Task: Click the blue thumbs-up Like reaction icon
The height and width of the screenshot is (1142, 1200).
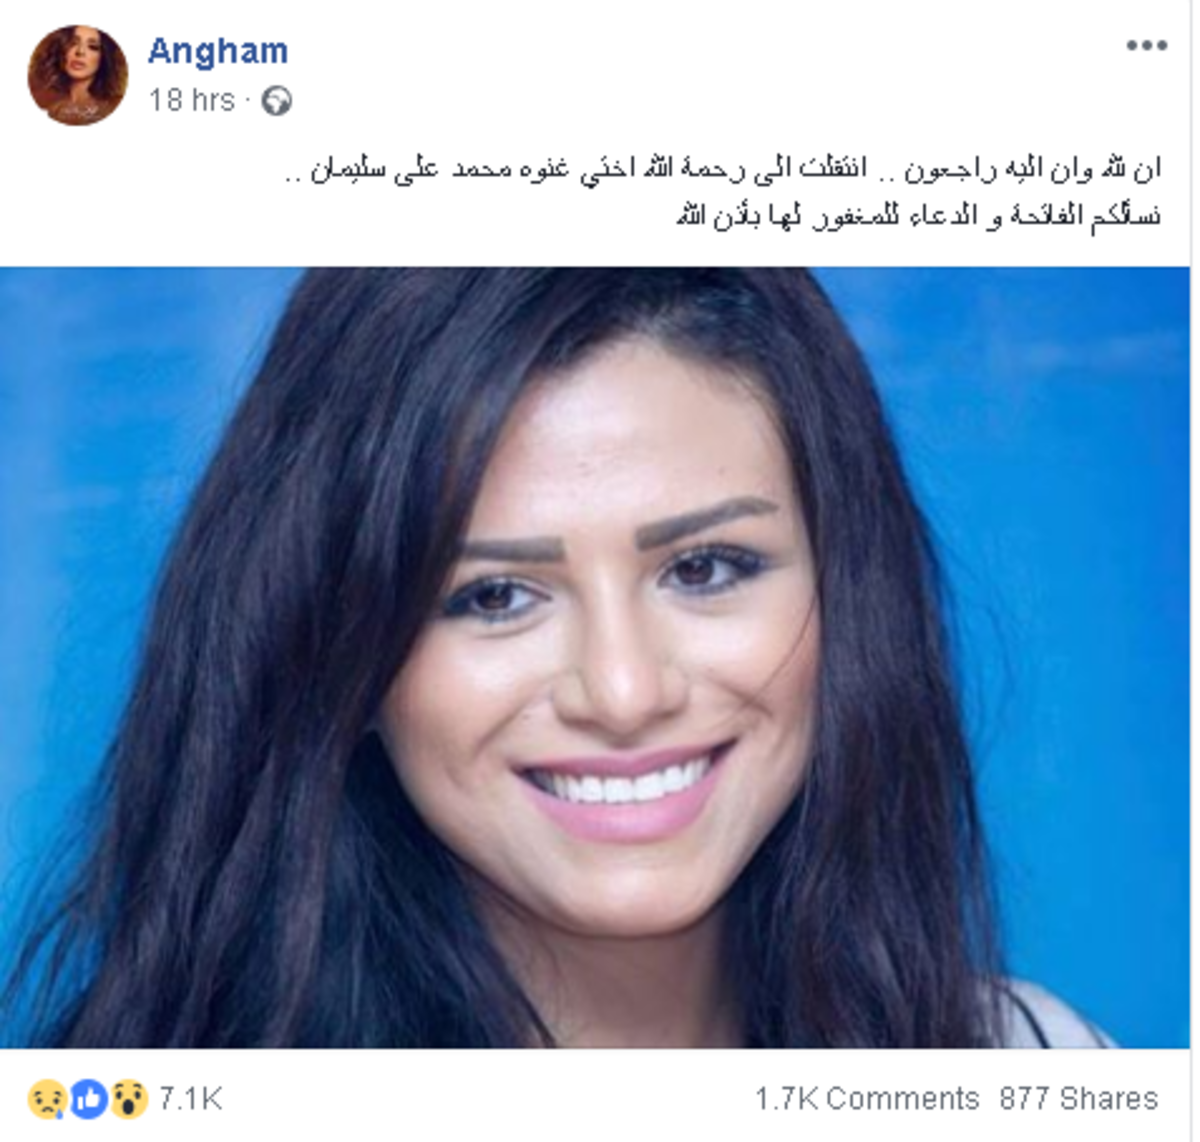Action: coord(89,1099)
